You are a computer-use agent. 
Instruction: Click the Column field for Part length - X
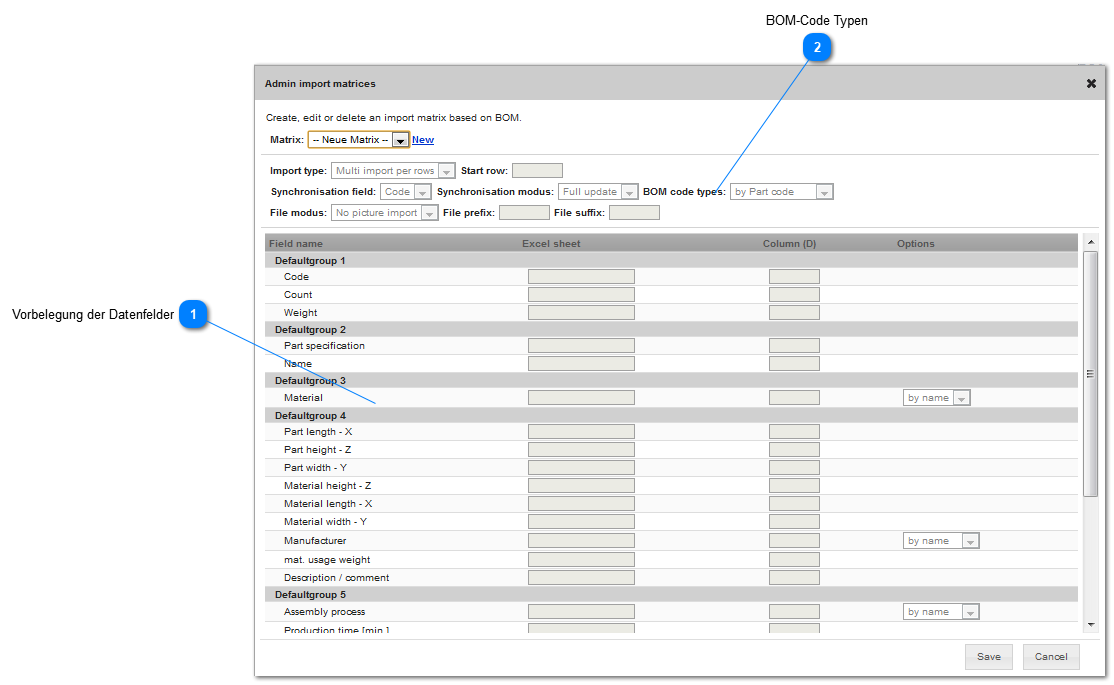coord(794,431)
